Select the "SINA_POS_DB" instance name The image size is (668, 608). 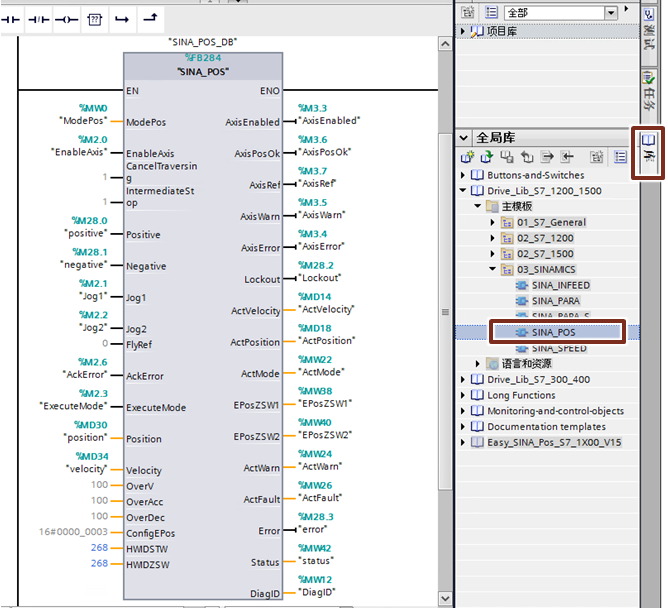pyautogui.click(x=202, y=42)
